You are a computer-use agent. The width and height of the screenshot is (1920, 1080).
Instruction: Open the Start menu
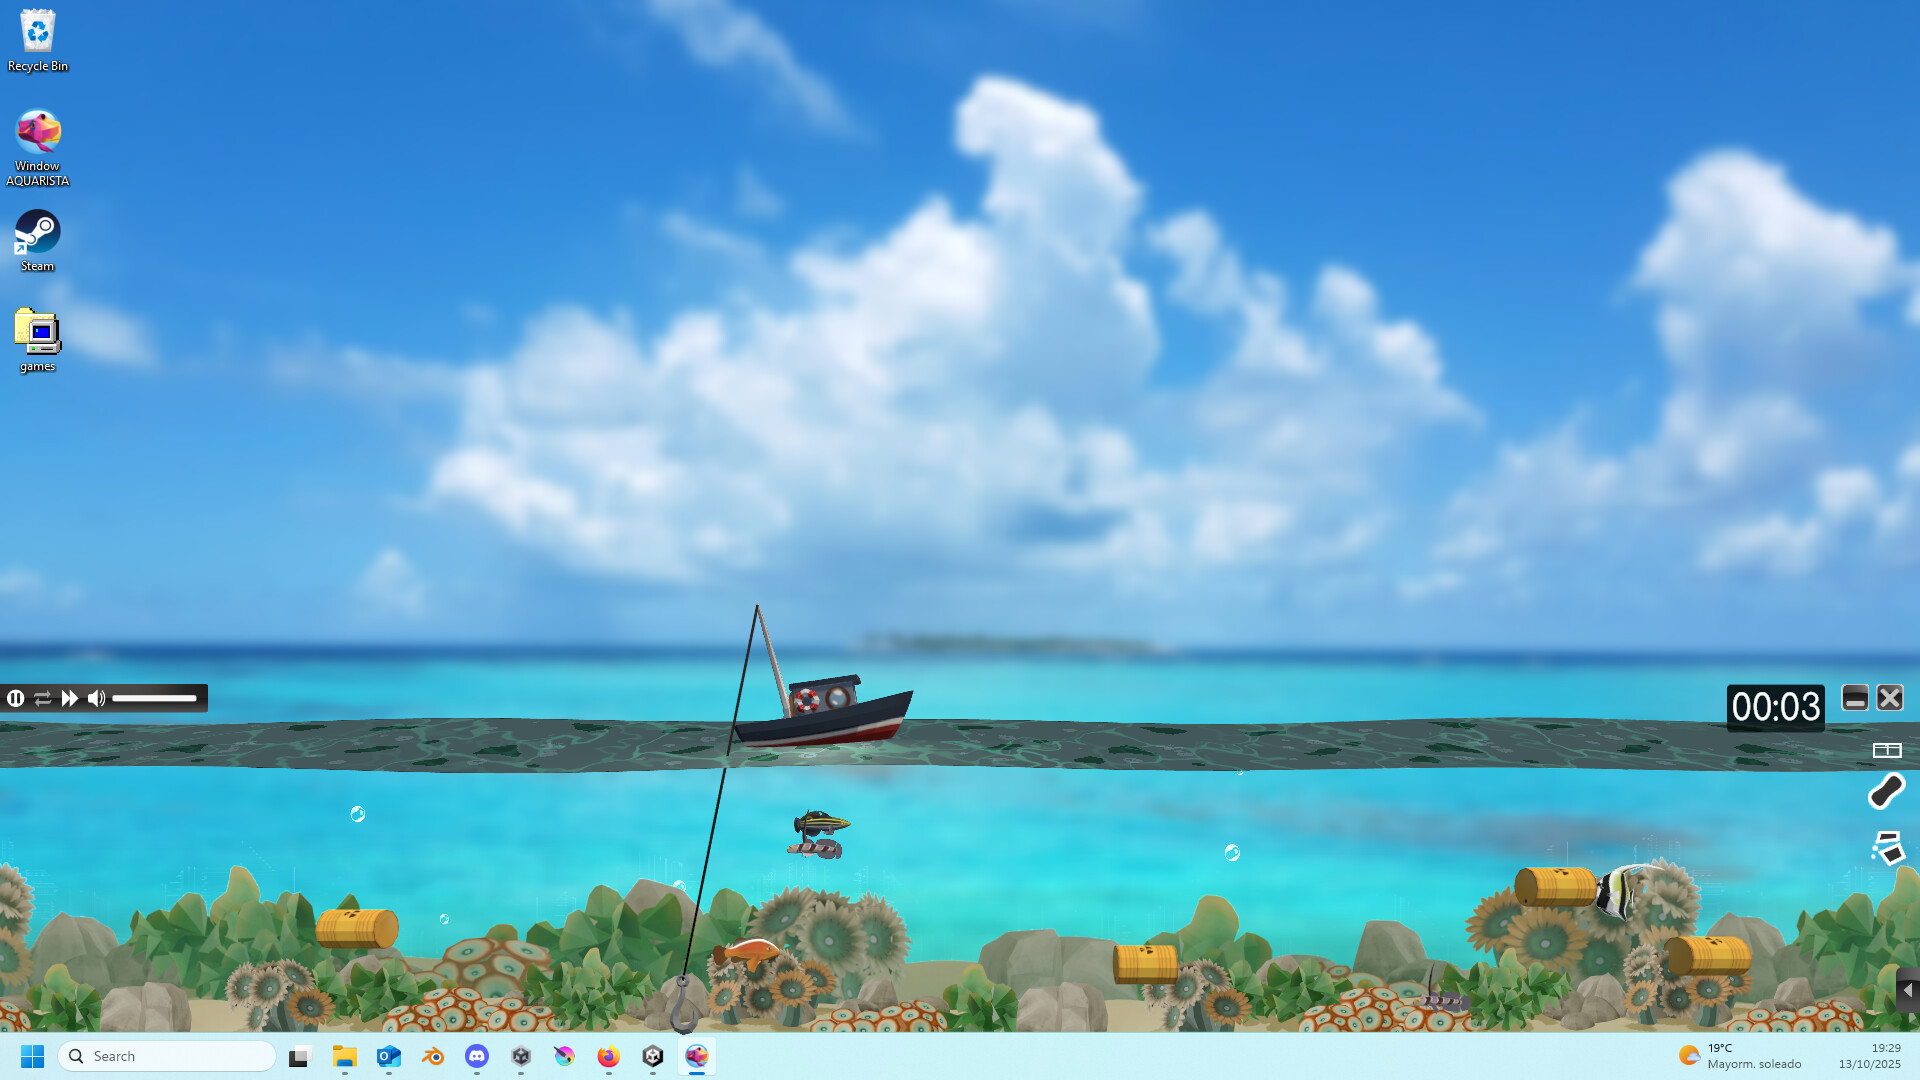pyautogui.click(x=33, y=1056)
